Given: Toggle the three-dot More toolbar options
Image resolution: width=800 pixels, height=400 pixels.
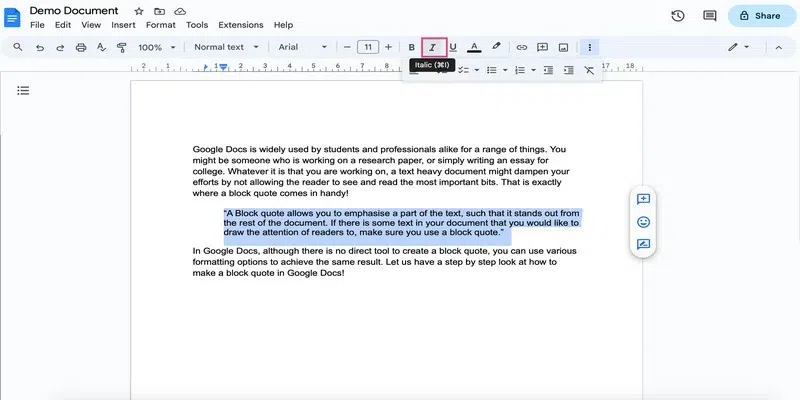Looking at the screenshot, I should click(x=590, y=47).
